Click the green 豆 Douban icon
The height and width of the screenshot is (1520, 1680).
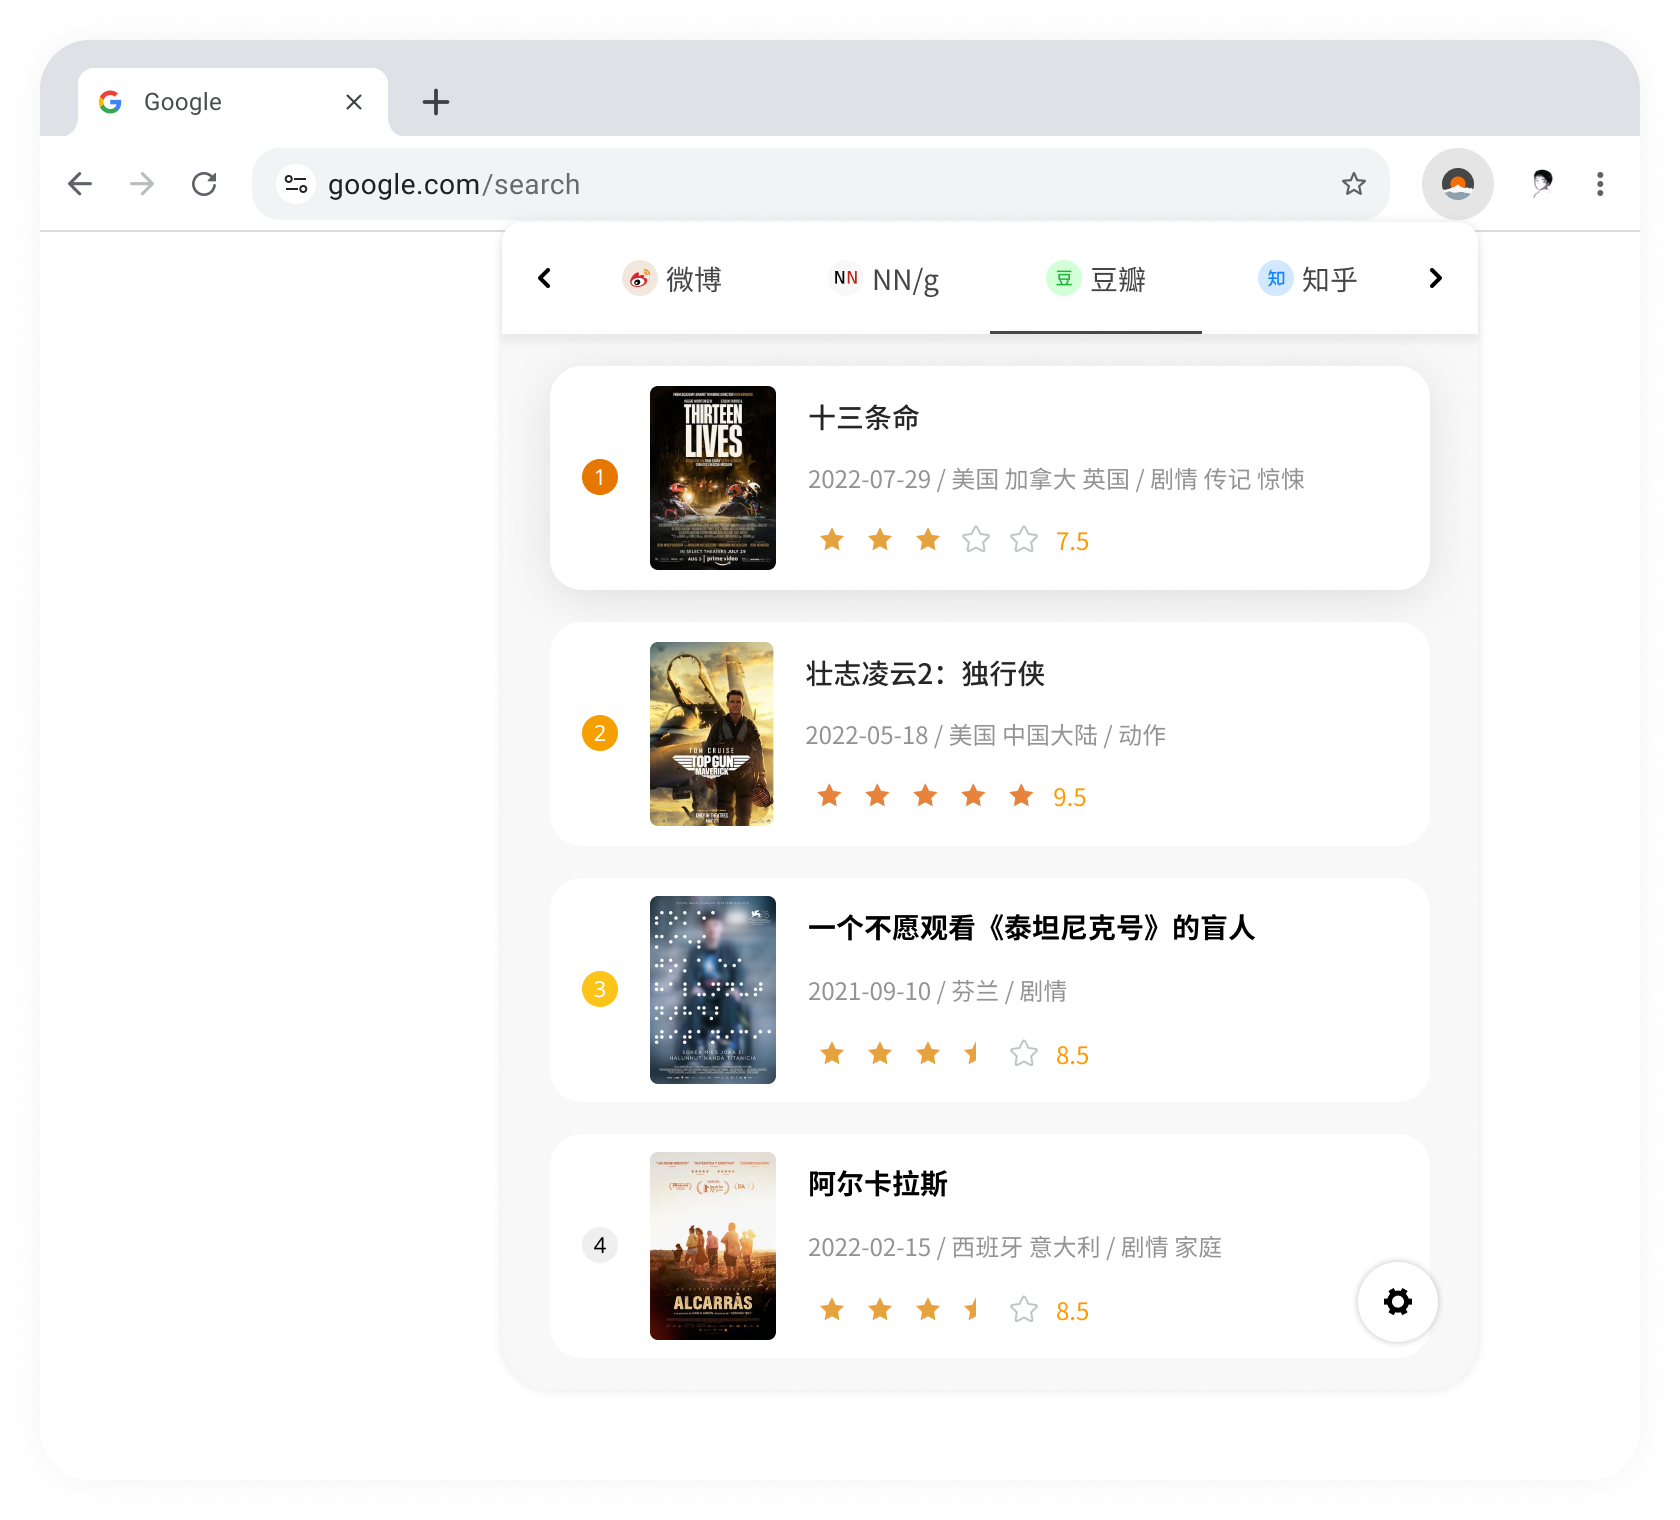tap(1063, 279)
